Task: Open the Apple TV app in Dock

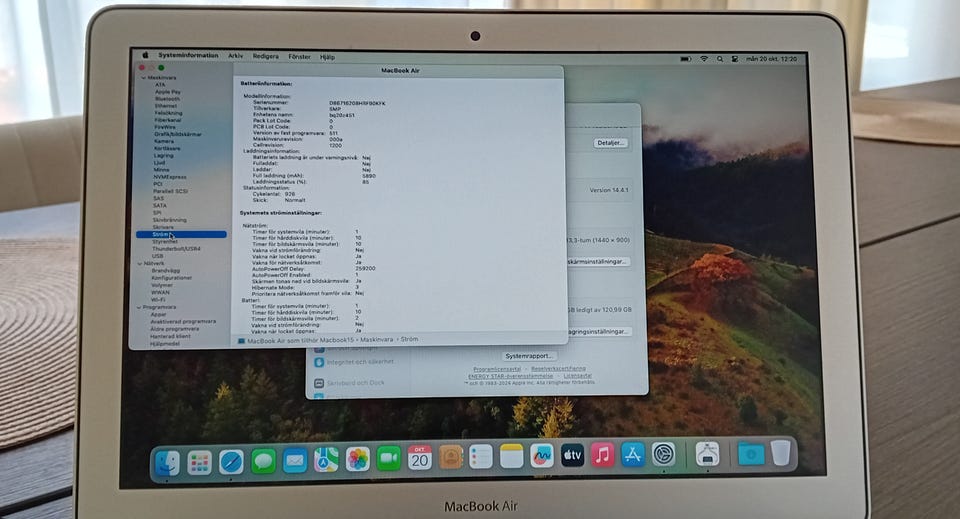Action: point(572,455)
